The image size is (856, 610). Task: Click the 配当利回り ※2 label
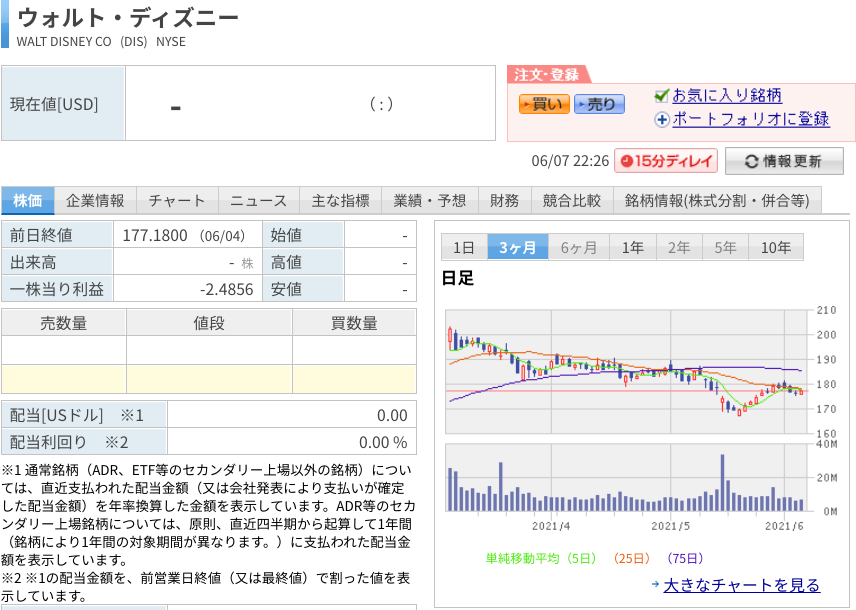pyautogui.click(x=69, y=442)
